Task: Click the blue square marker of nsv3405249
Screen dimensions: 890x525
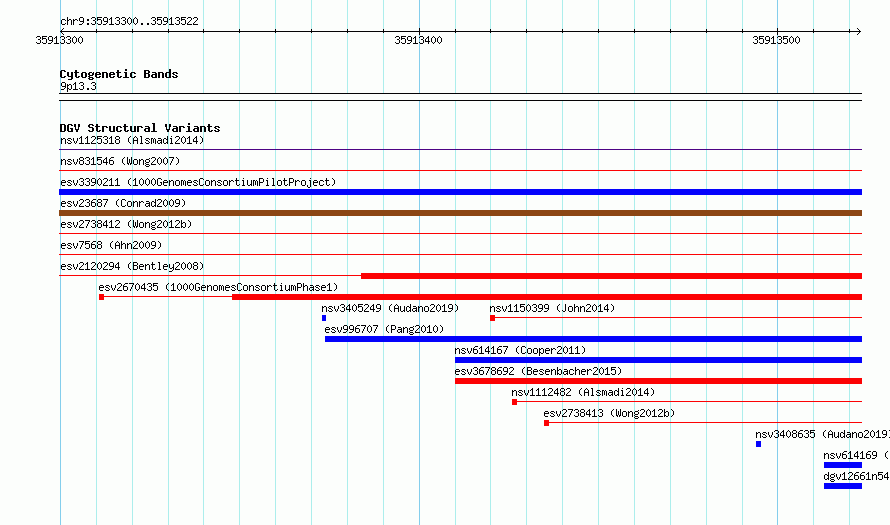Action: pyautogui.click(x=324, y=318)
